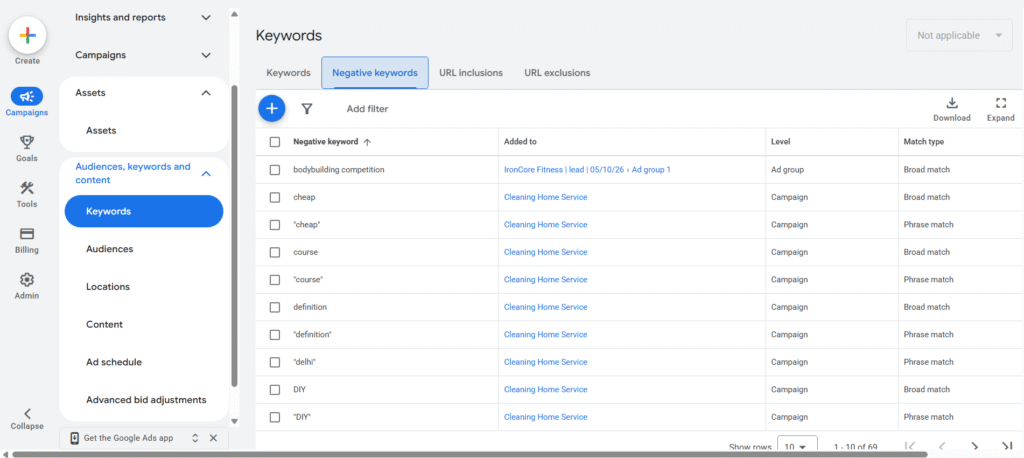
Task: Expand the table to full screen
Action: [x=1000, y=110]
